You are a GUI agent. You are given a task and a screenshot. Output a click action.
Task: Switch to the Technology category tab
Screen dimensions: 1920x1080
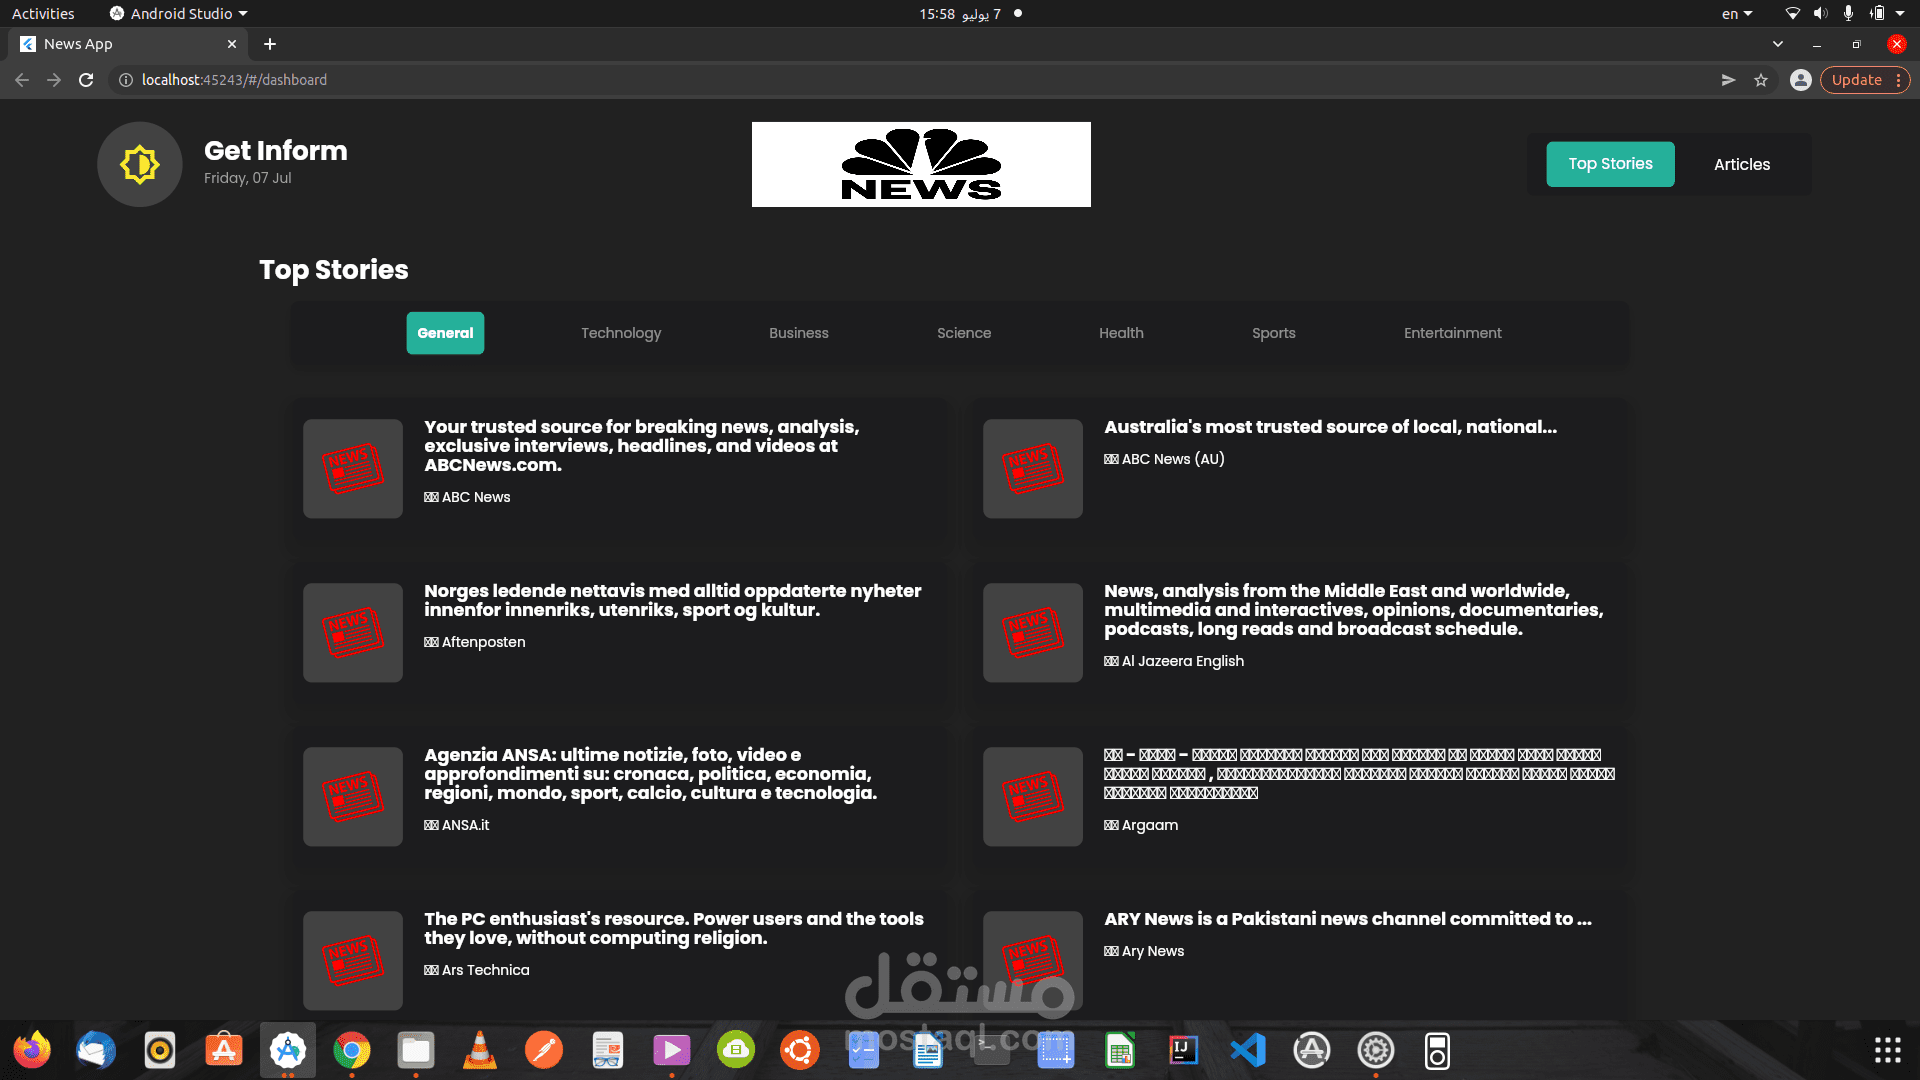coord(621,333)
